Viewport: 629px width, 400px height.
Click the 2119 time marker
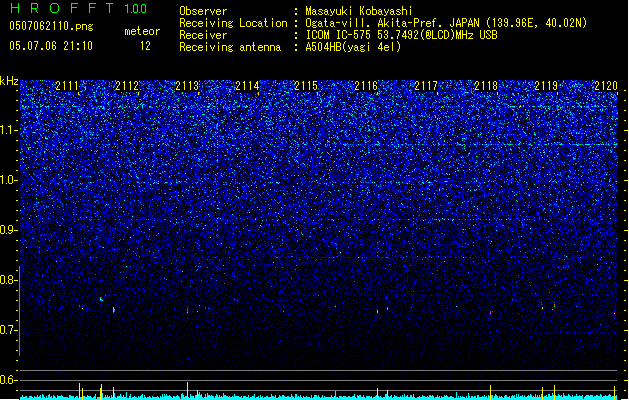(546, 86)
